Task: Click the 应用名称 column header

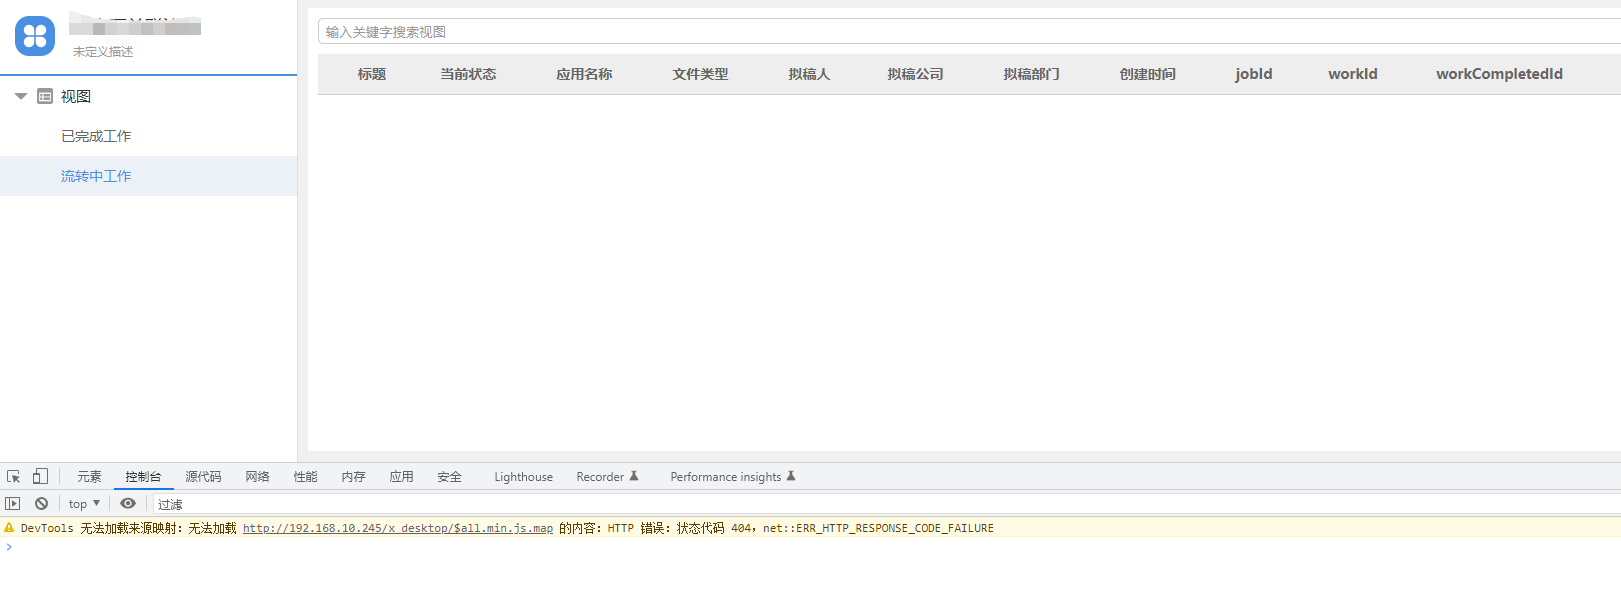Action: pyautogui.click(x=584, y=74)
